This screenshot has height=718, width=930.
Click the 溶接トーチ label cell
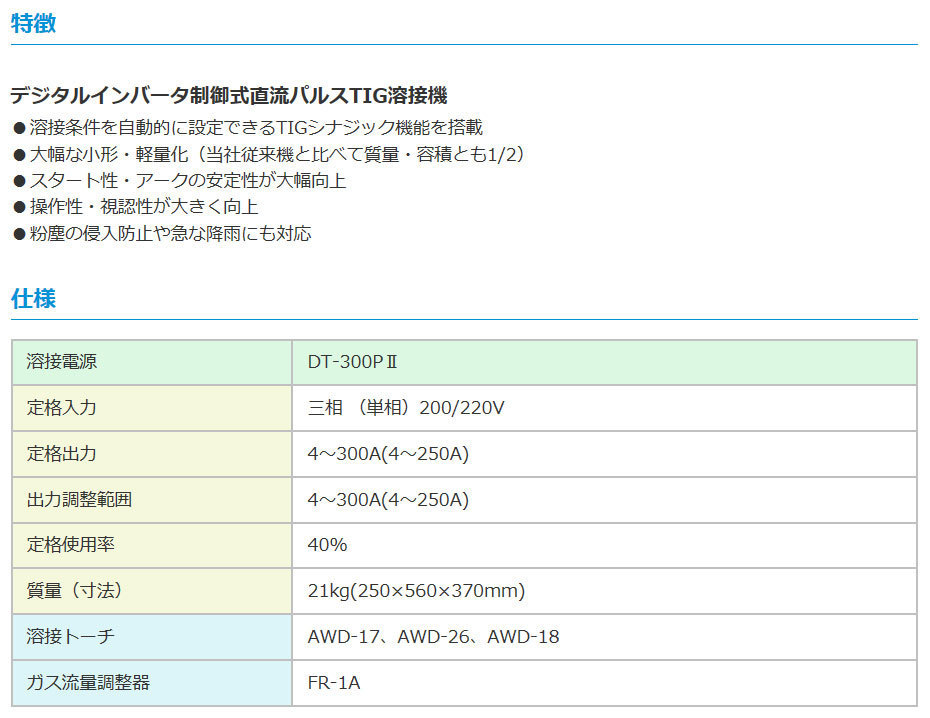click(x=152, y=637)
